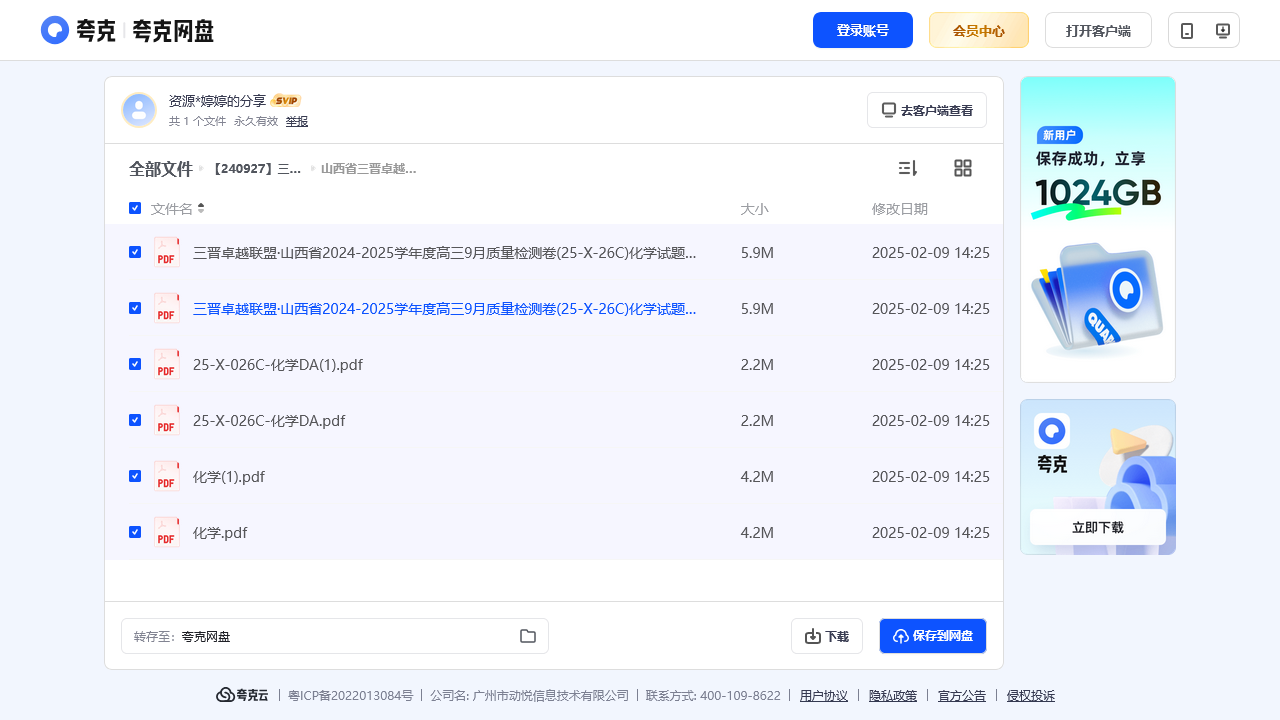Click the SVIP badge next to sharer name
Viewport: 1280px width, 720px height.
point(286,101)
